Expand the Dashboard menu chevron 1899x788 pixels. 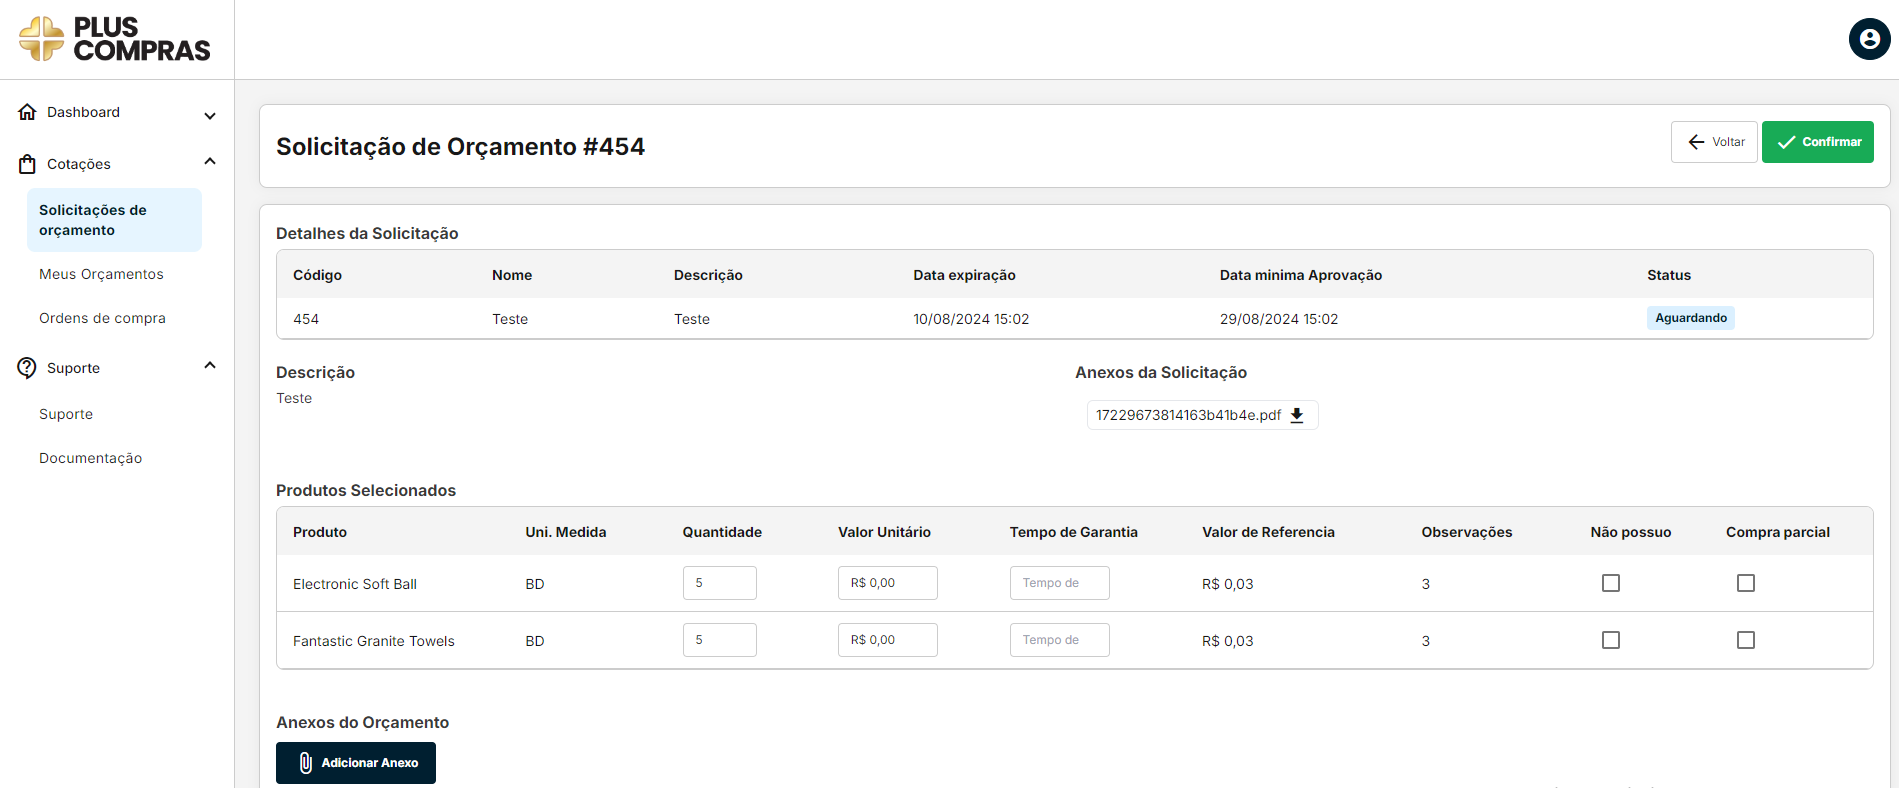point(210,115)
